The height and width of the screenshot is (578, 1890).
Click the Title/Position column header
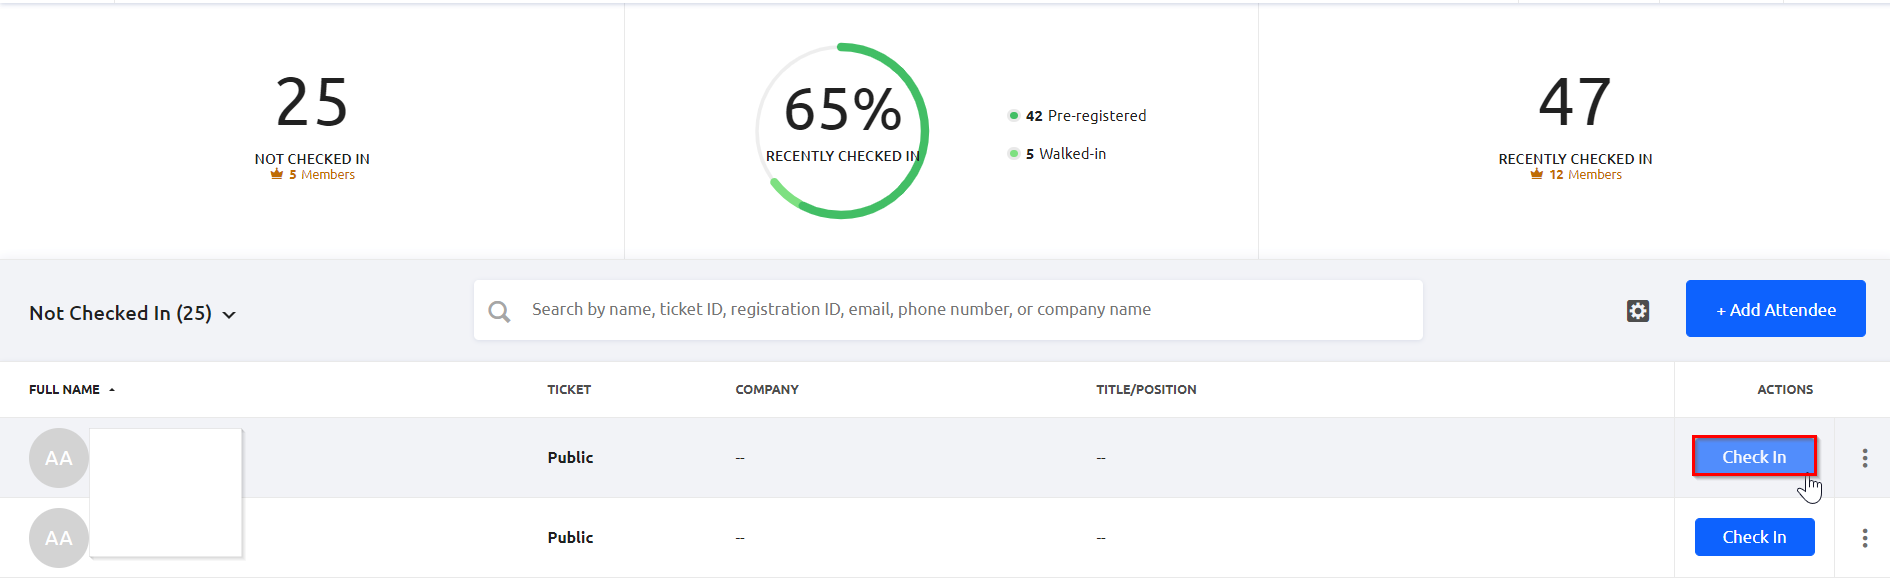pyautogui.click(x=1146, y=390)
